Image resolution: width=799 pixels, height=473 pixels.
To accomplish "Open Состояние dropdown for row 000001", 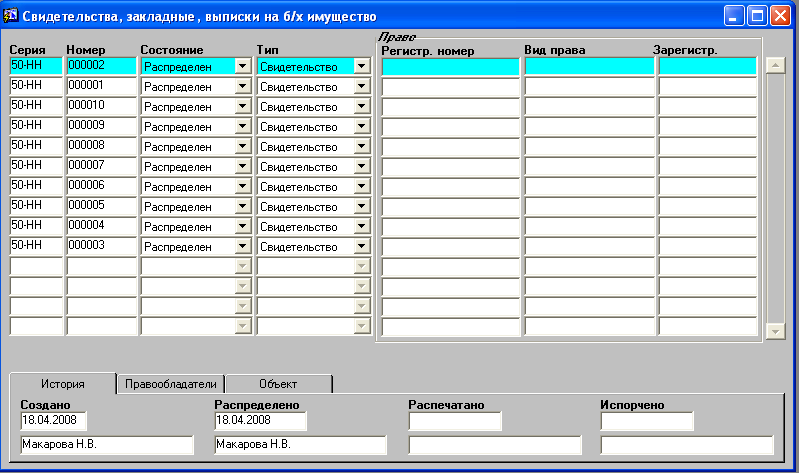I will [x=243, y=86].
